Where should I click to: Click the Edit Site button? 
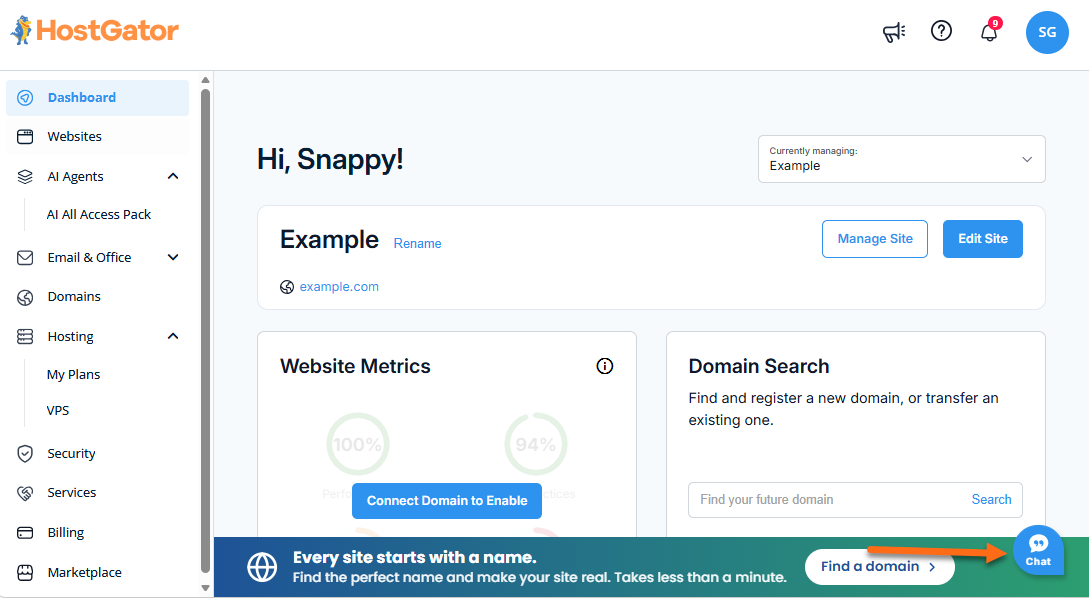[983, 239]
